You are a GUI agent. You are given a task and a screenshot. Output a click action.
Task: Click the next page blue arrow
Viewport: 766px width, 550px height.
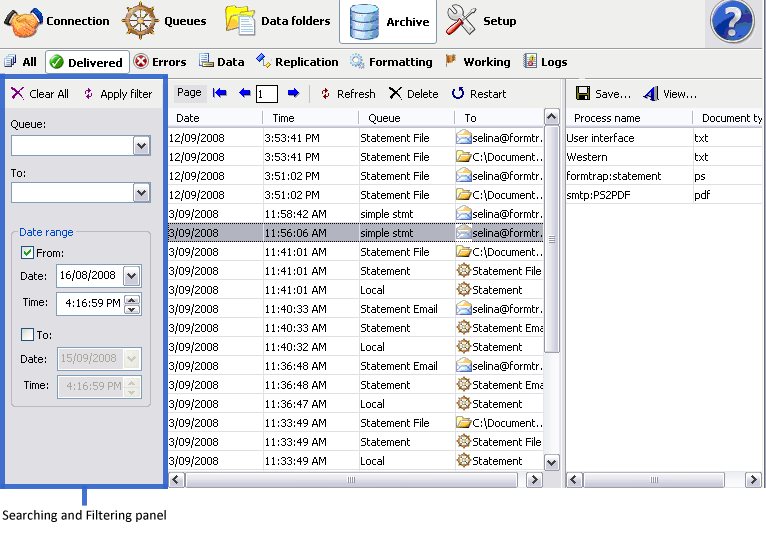click(x=293, y=93)
